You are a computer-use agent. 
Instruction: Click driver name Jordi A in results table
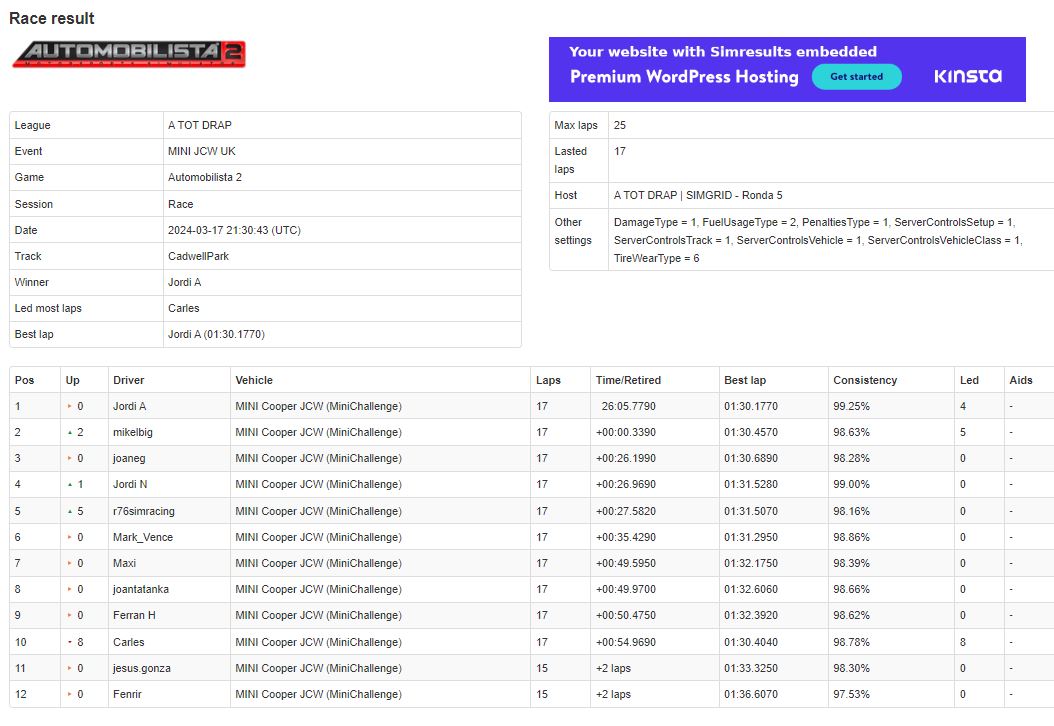pyautogui.click(x=129, y=406)
